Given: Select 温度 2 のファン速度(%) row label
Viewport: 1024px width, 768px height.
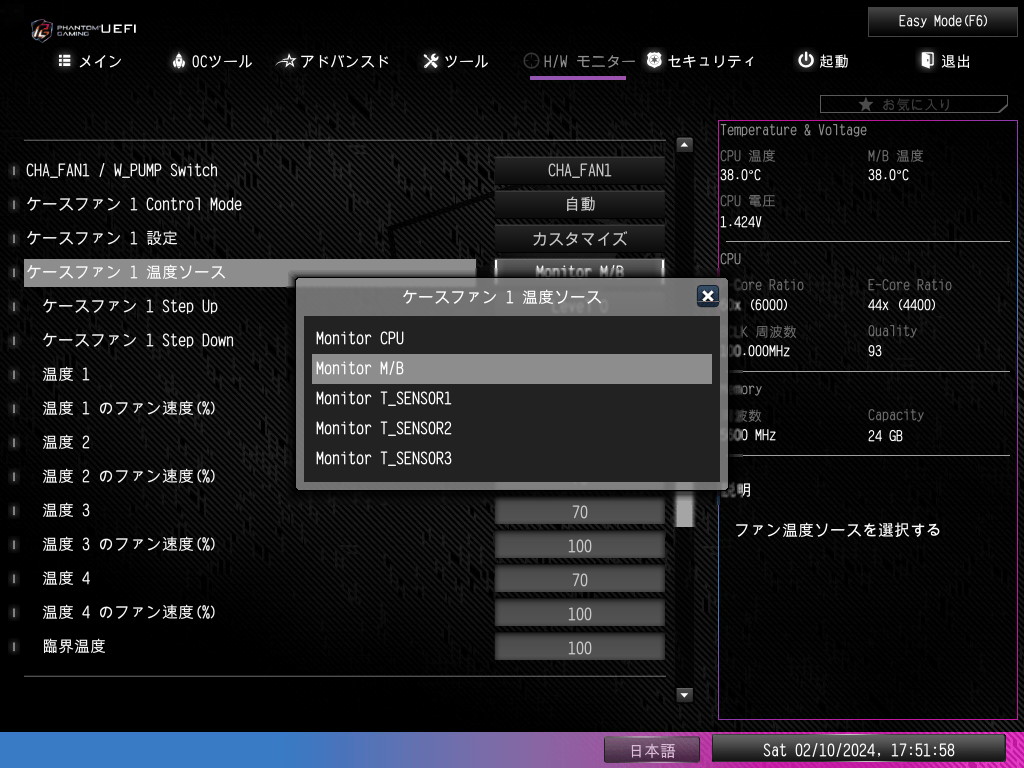Looking at the screenshot, I should [x=129, y=477].
